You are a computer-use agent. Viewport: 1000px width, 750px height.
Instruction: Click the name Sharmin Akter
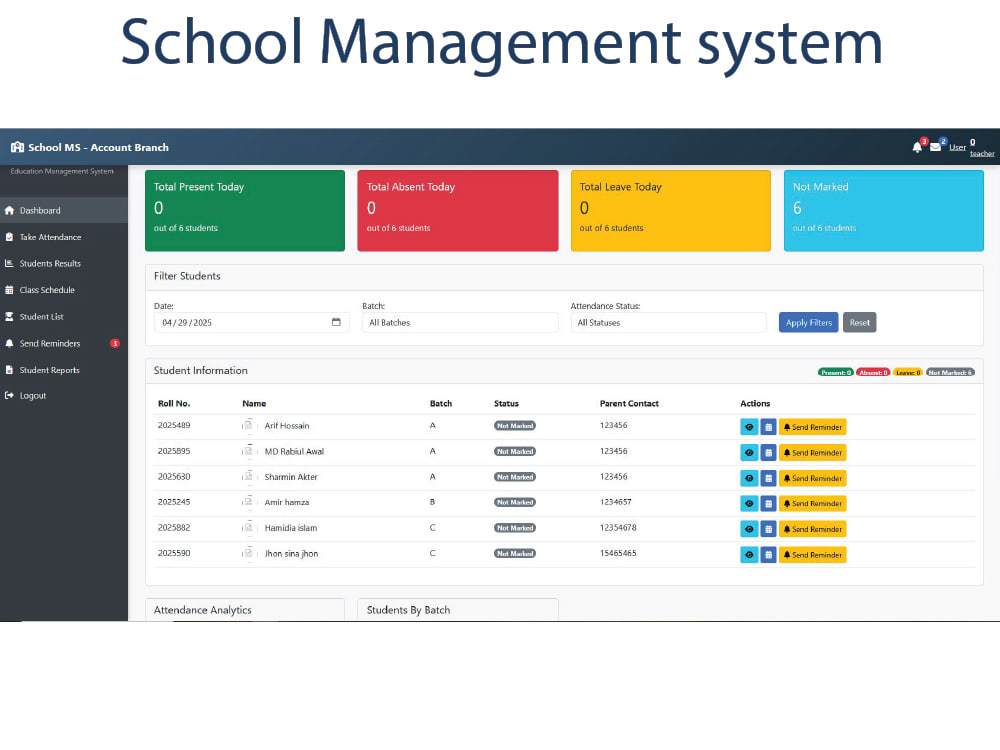[x=291, y=477]
